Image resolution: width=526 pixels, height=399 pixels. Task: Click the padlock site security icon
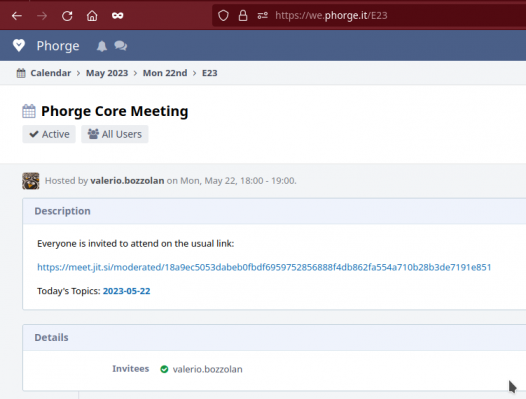tap(243, 16)
